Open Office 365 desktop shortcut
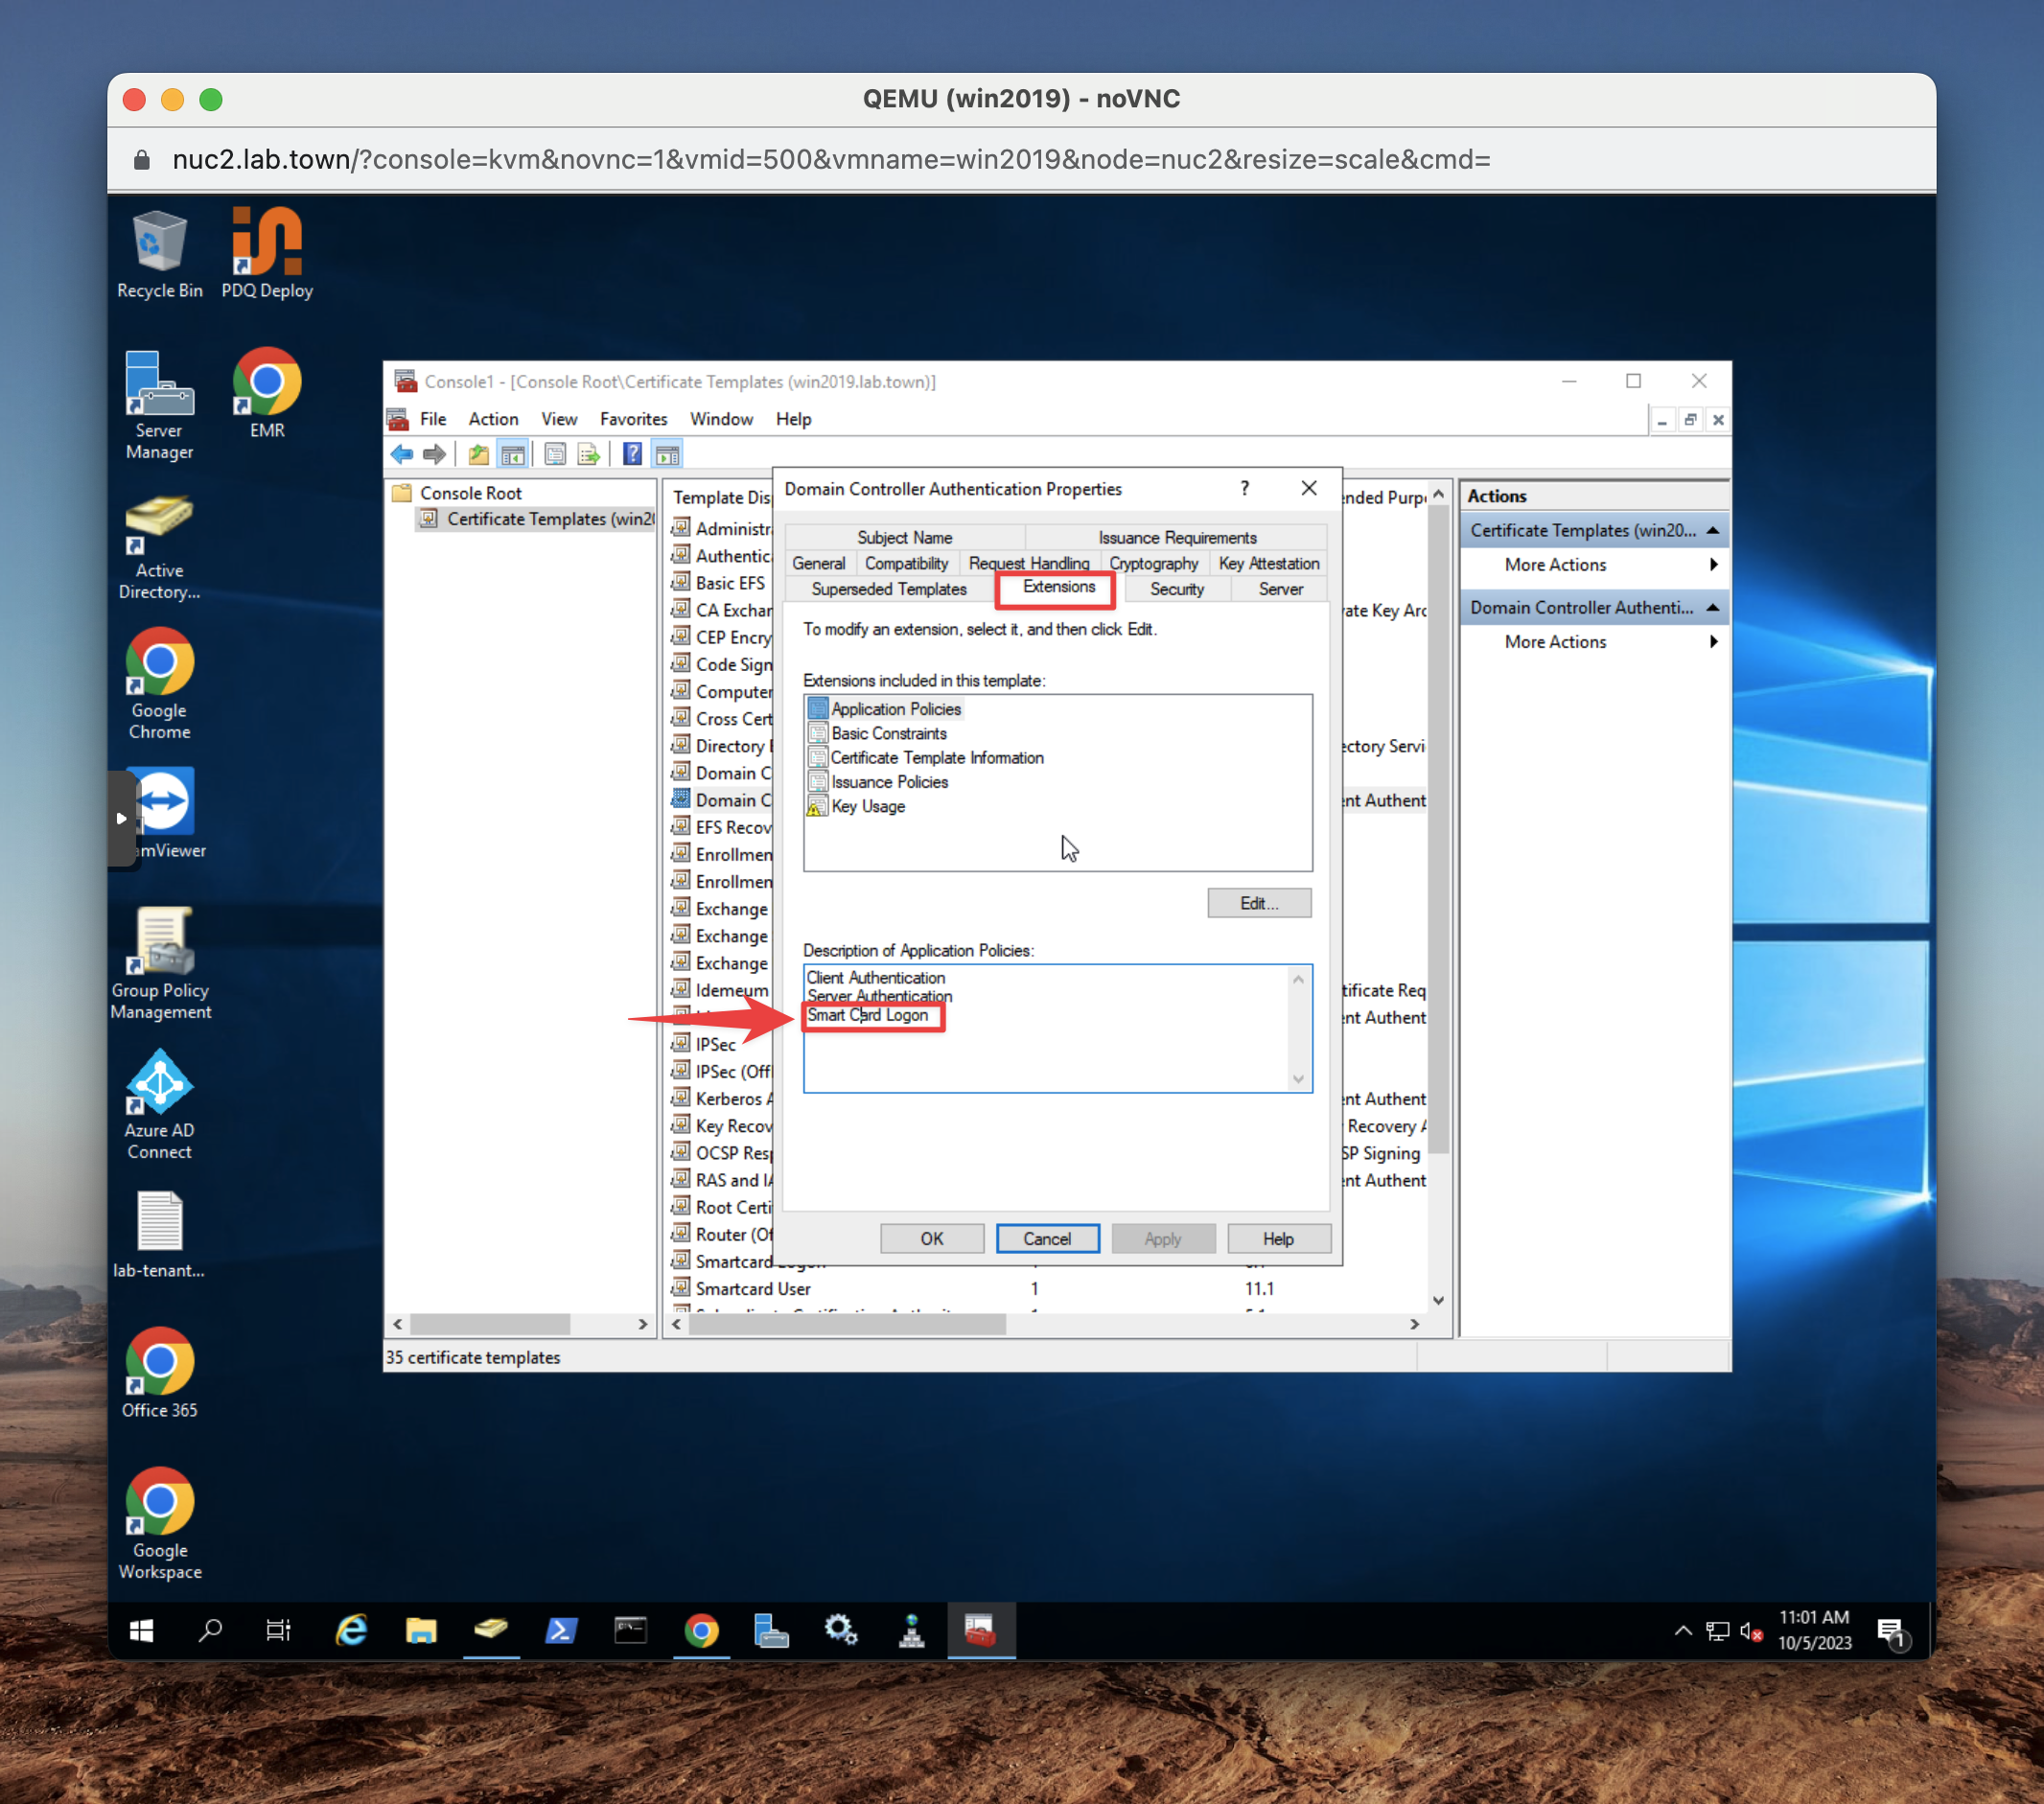Image resolution: width=2044 pixels, height=1804 pixels. [159, 1373]
